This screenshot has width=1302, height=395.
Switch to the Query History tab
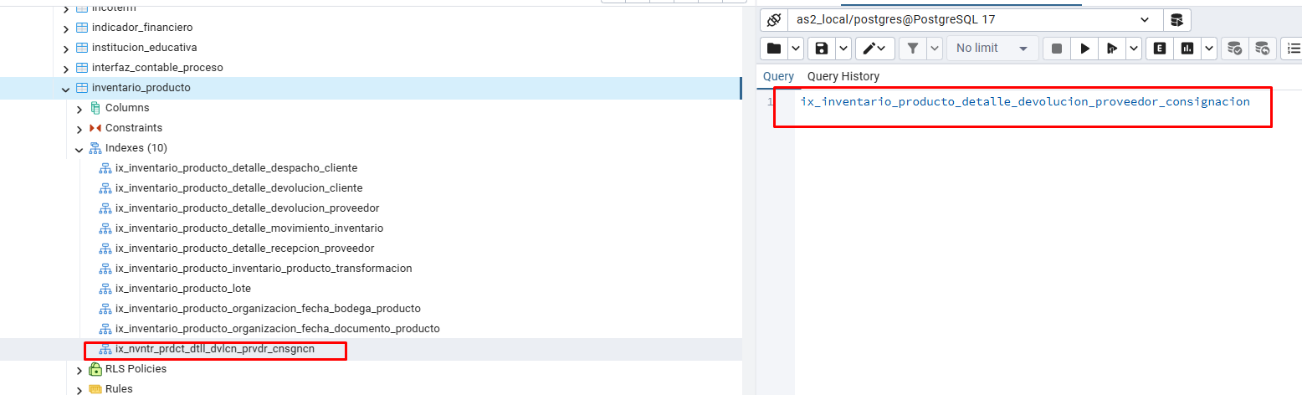[843, 76]
